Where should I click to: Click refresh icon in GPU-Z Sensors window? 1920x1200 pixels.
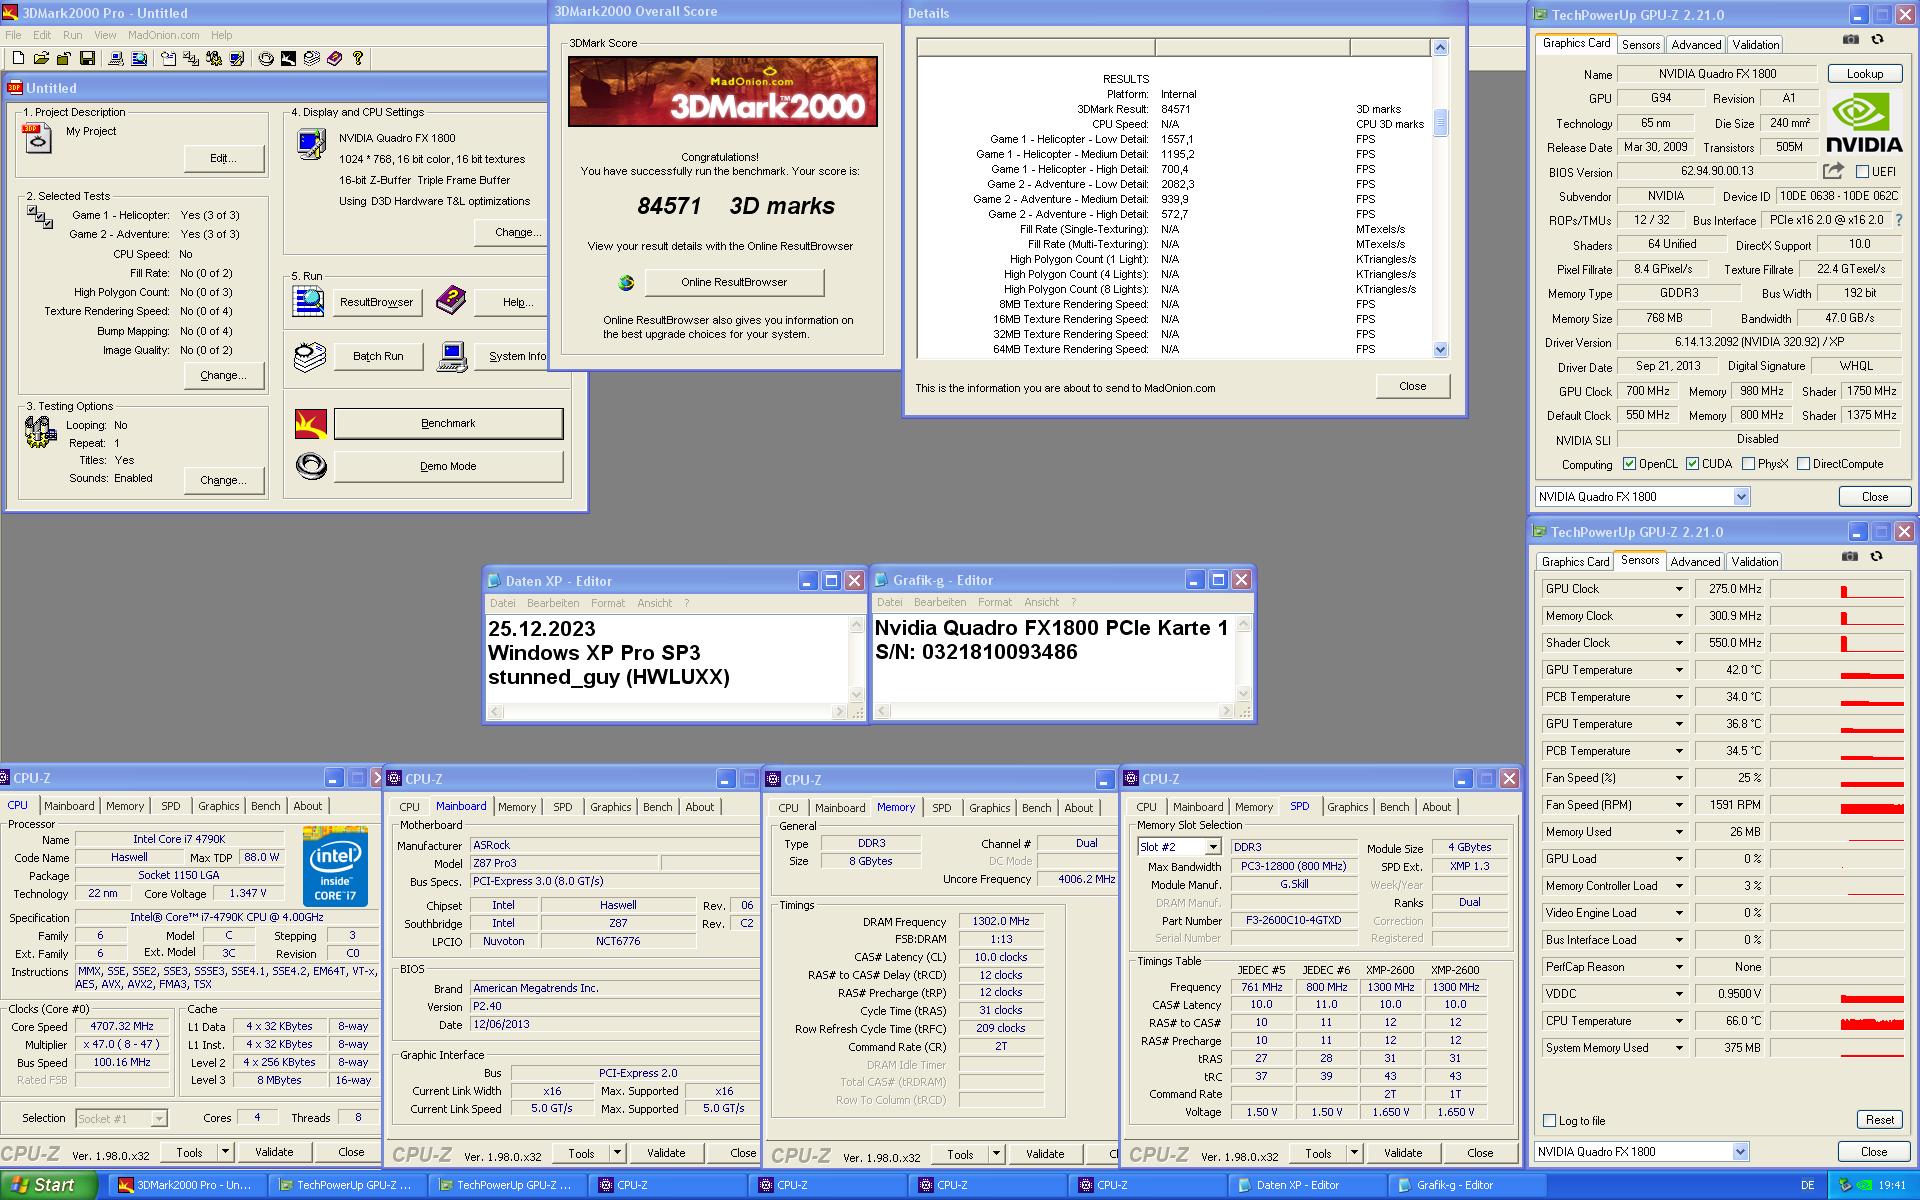point(1876,556)
